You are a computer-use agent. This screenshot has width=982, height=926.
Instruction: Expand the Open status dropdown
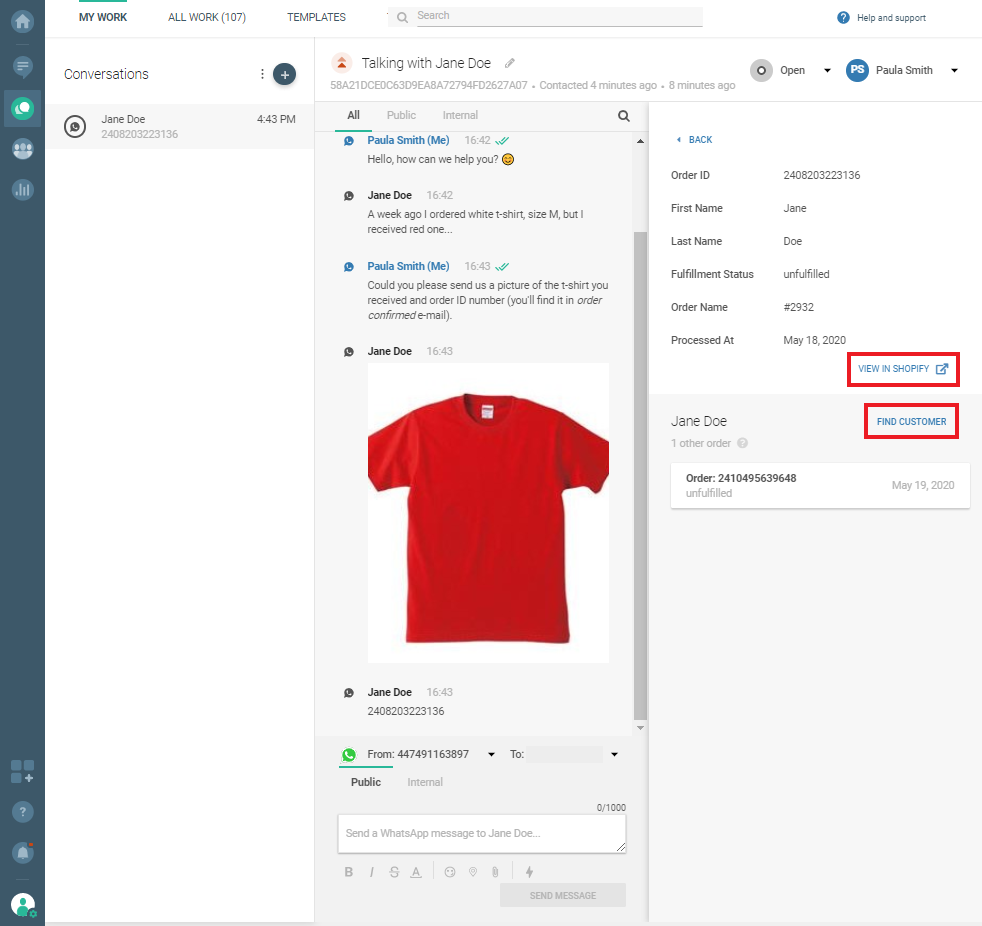click(x=827, y=71)
